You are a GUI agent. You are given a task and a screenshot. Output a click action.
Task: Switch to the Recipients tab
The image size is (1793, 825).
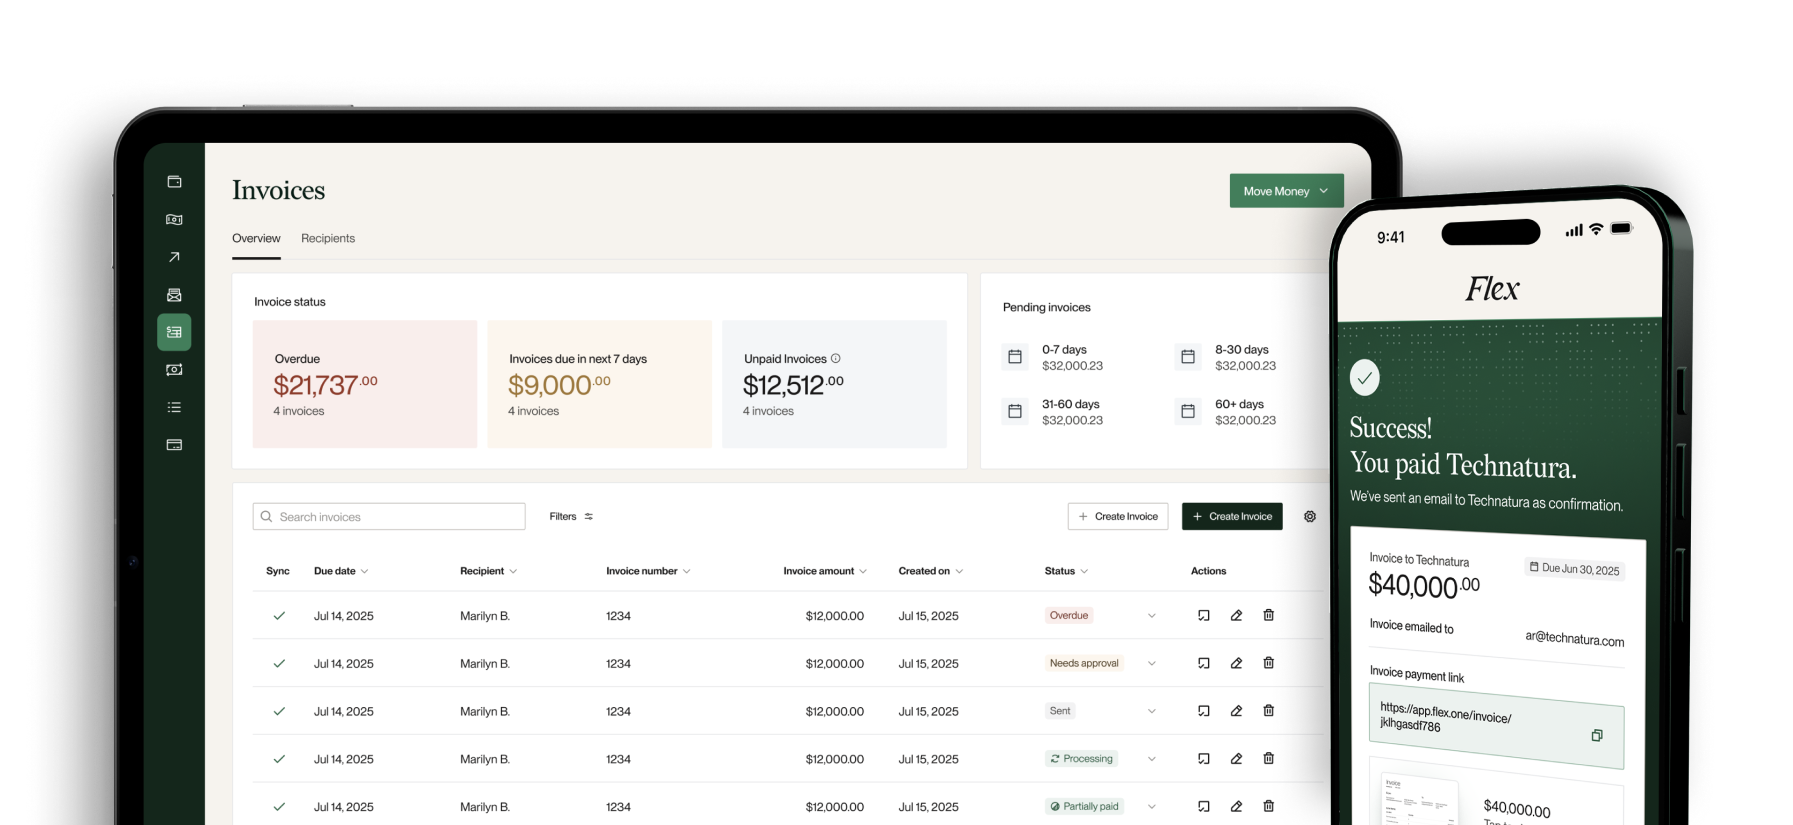pos(328,238)
